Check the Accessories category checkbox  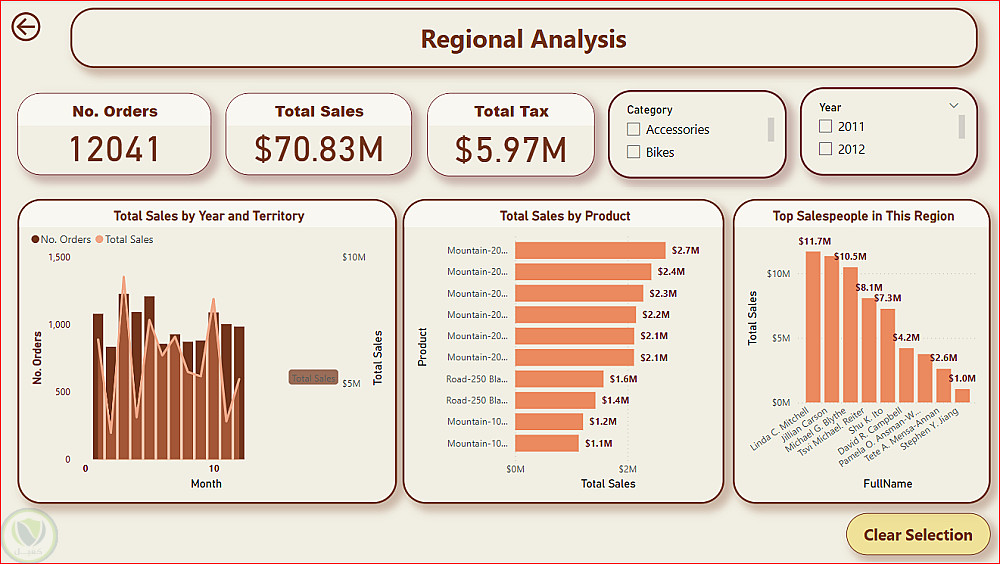(x=633, y=130)
